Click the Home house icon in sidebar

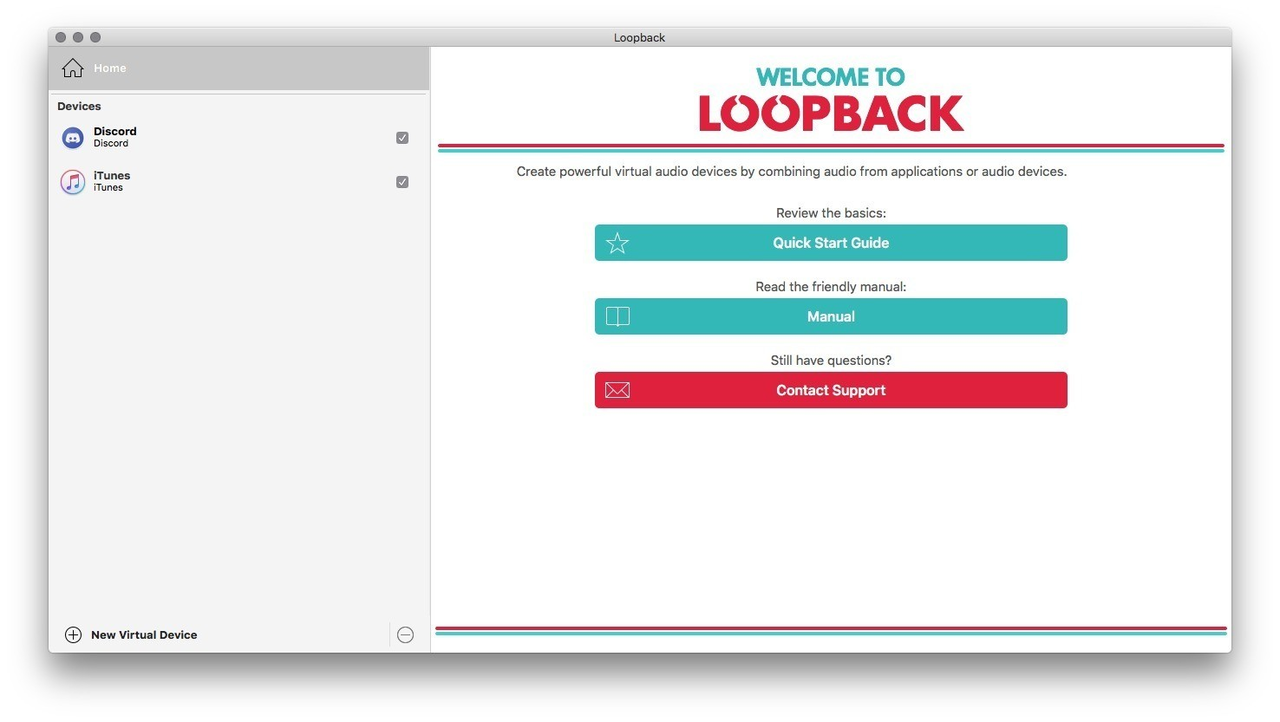click(73, 68)
